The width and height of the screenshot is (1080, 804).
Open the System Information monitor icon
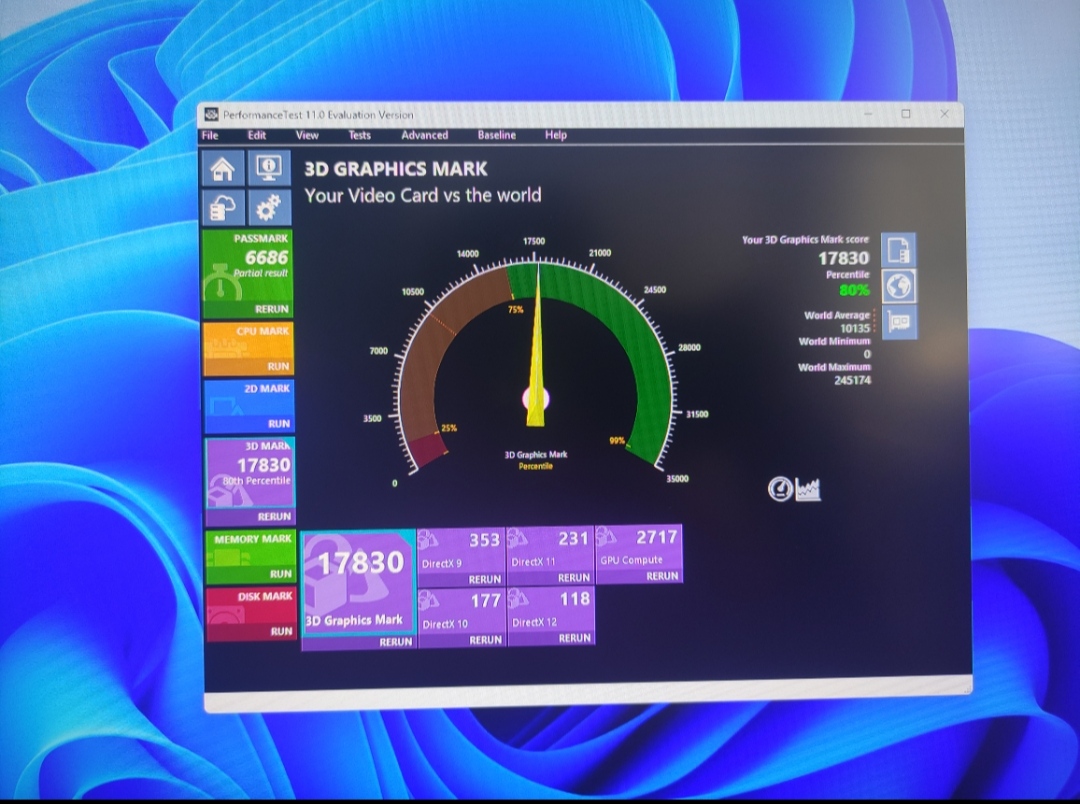click(269, 167)
